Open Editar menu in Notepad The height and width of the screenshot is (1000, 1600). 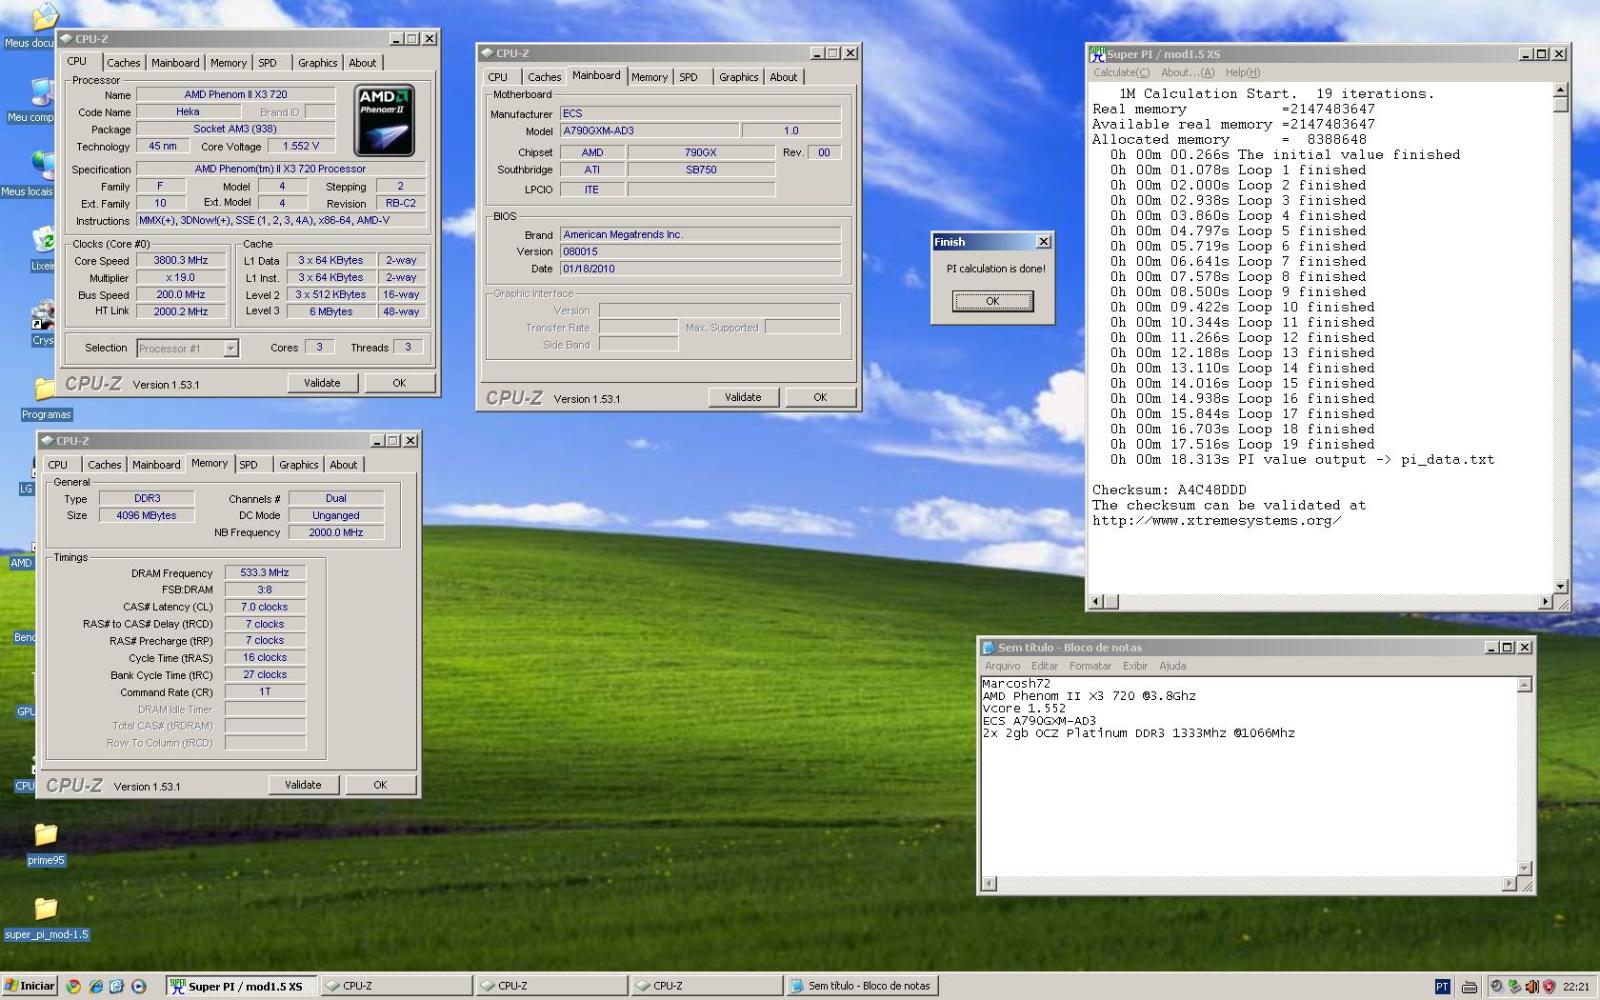click(x=1045, y=666)
